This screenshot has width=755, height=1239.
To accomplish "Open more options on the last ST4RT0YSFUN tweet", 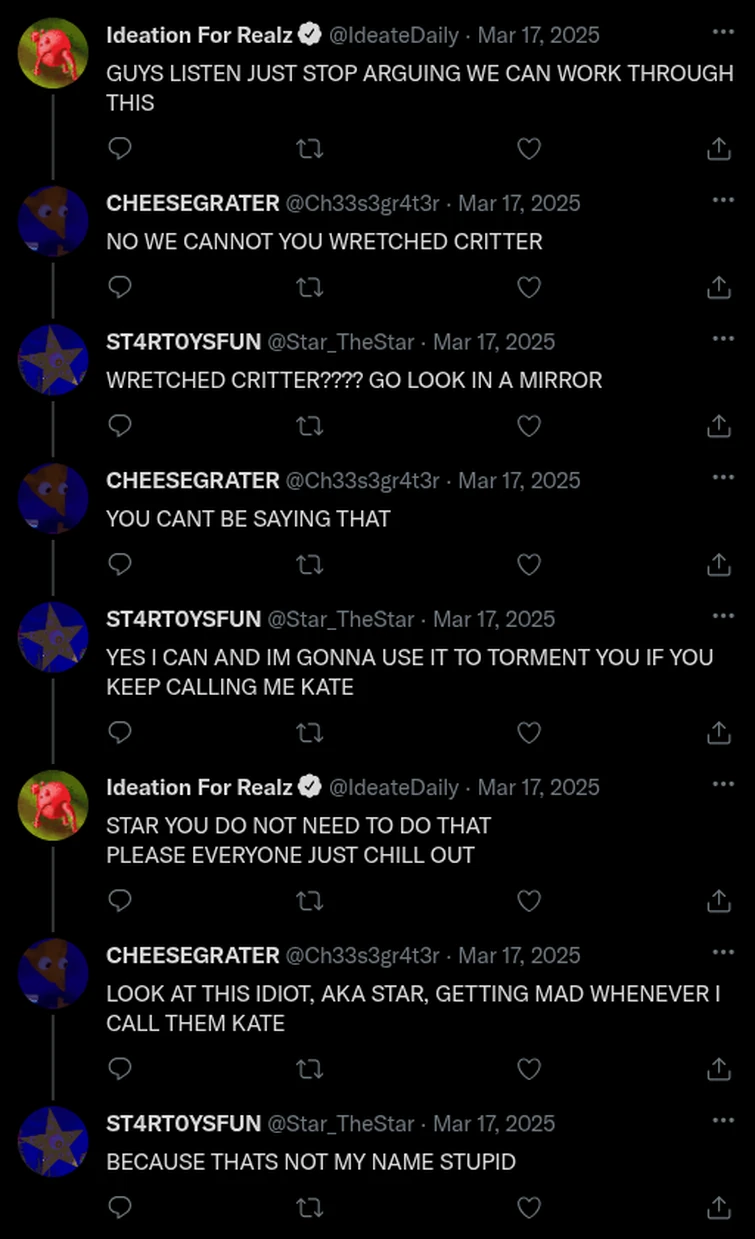I will (x=723, y=1121).
